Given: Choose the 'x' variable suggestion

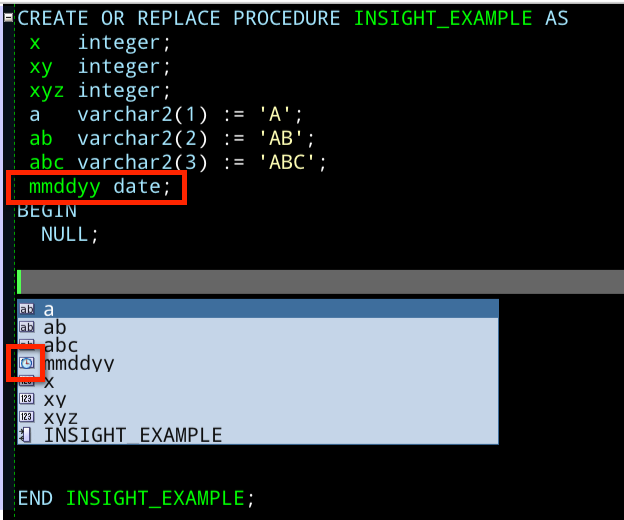Looking at the screenshot, I should coord(257,381).
